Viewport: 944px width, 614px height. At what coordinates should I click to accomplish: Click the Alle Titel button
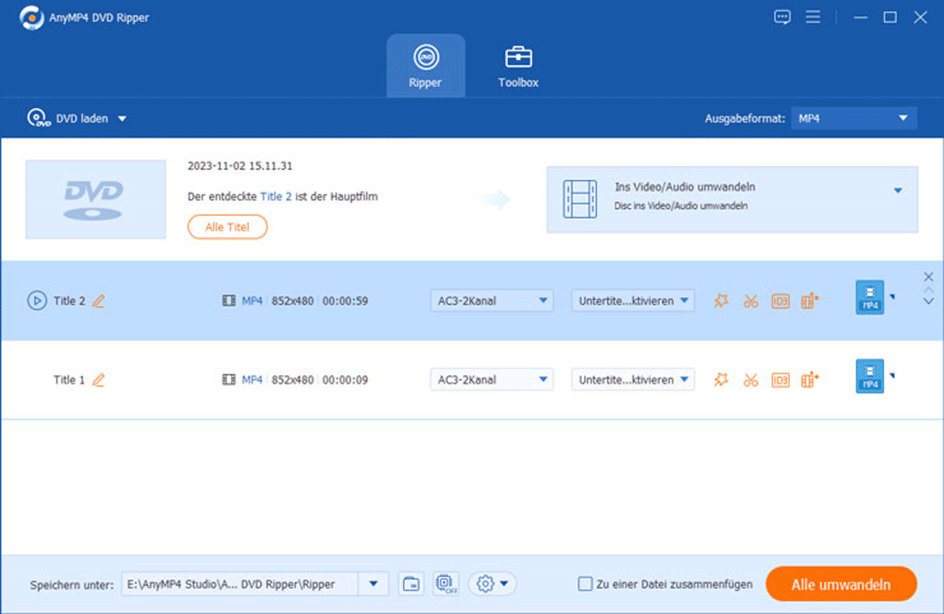[x=227, y=227]
